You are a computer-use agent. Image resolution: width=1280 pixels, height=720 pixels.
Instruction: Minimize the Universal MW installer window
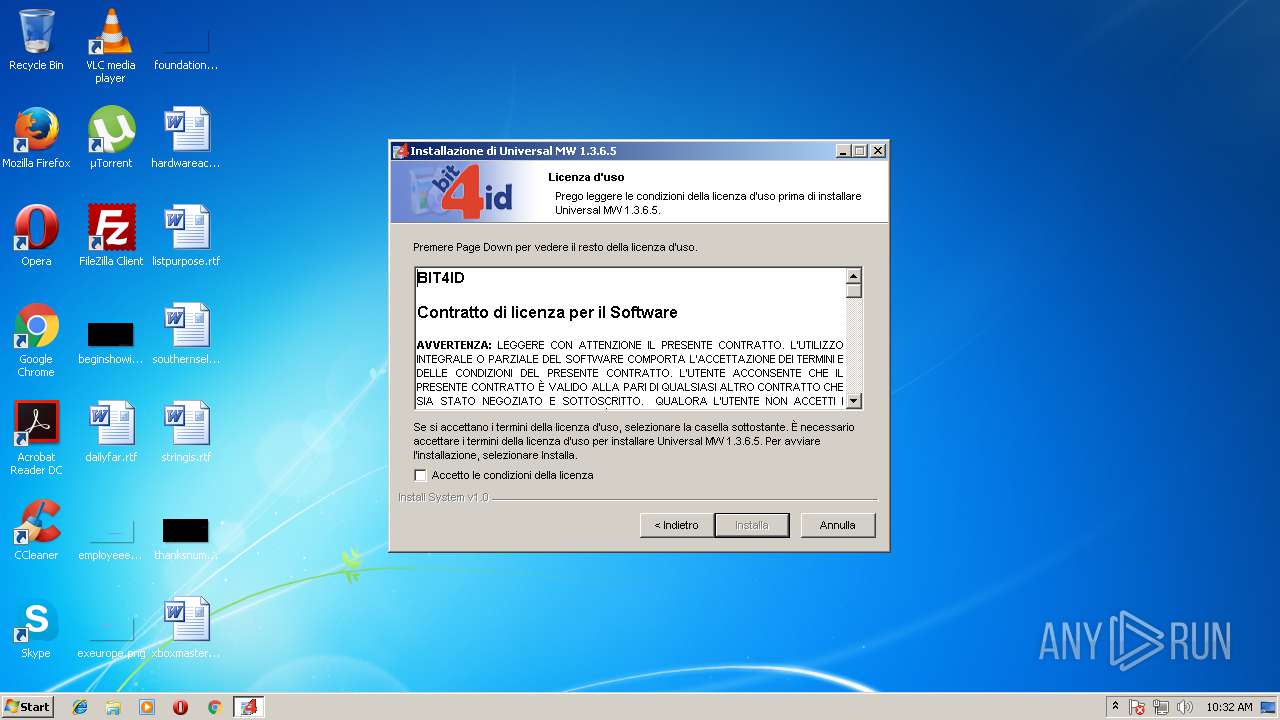tap(844, 151)
